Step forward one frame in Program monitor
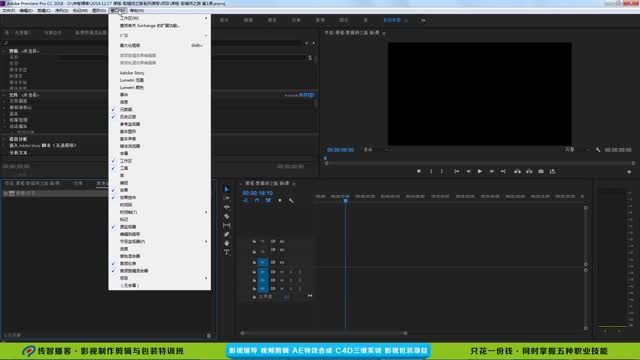The height and width of the screenshot is (360, 640). coord(492,171)
